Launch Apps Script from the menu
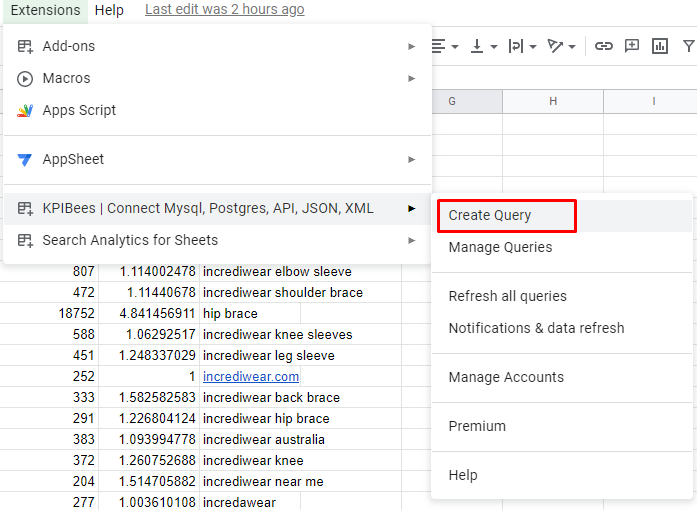 click(x=217, y=110)
